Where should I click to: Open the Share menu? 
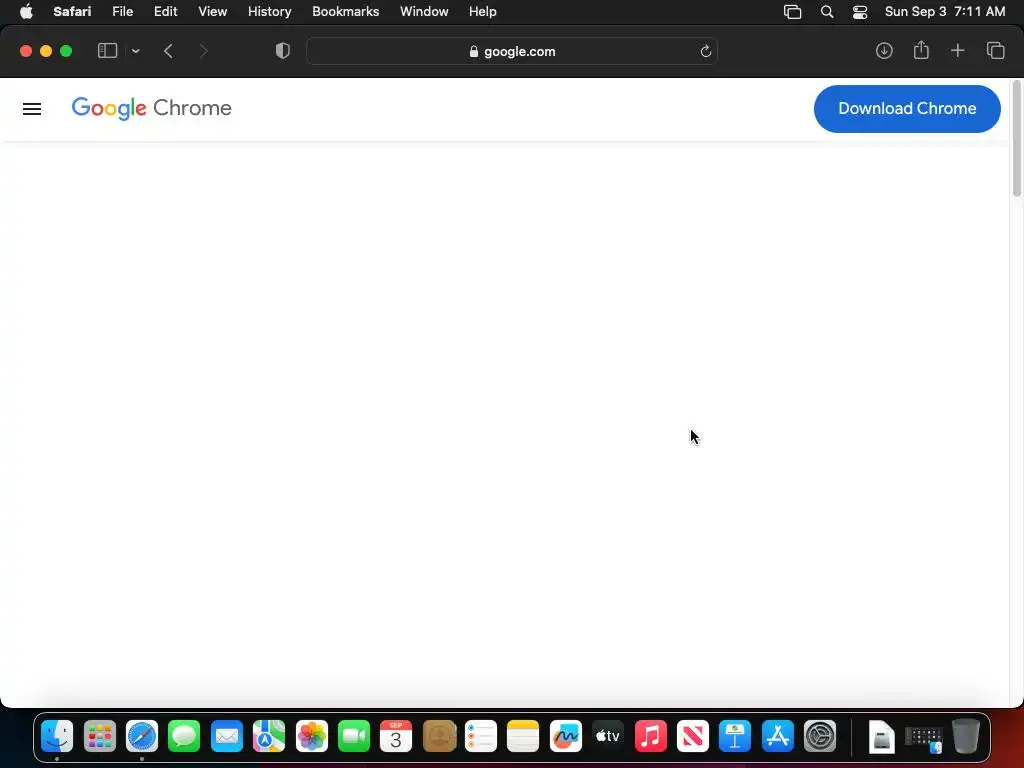pyautogui.click(x=921, y=50)
